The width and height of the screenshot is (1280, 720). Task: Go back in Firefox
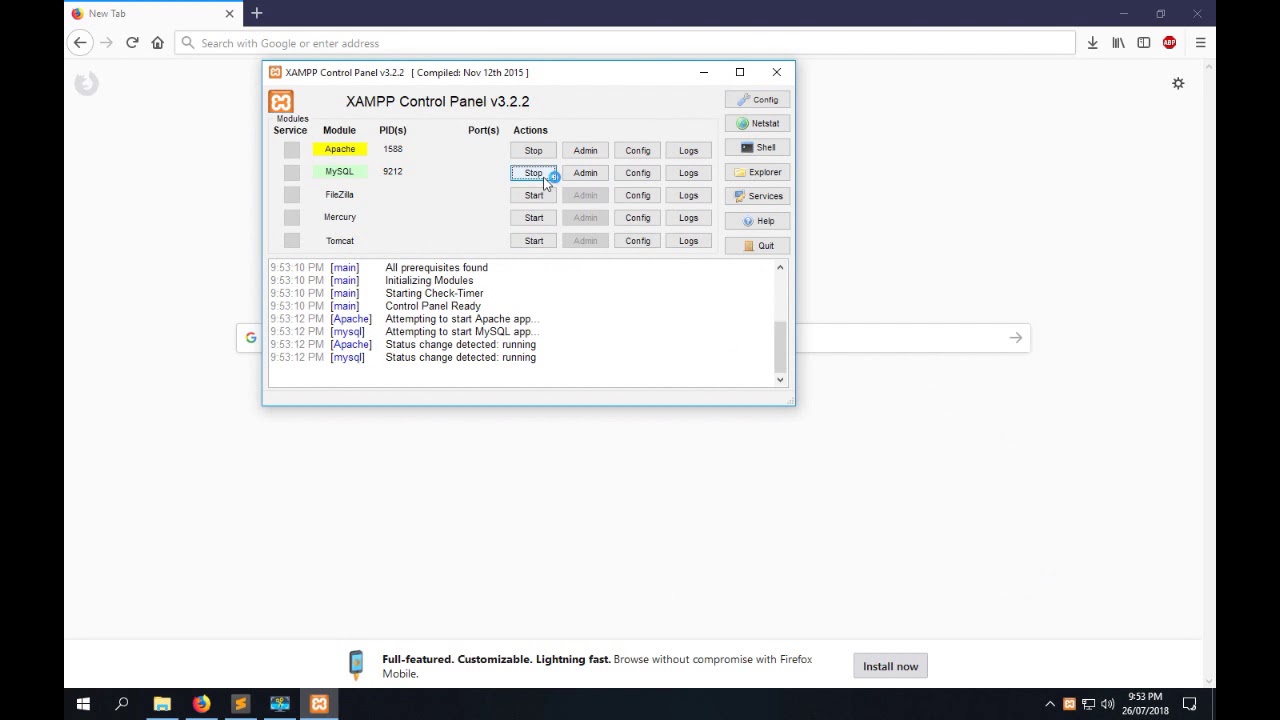[80, 43]
